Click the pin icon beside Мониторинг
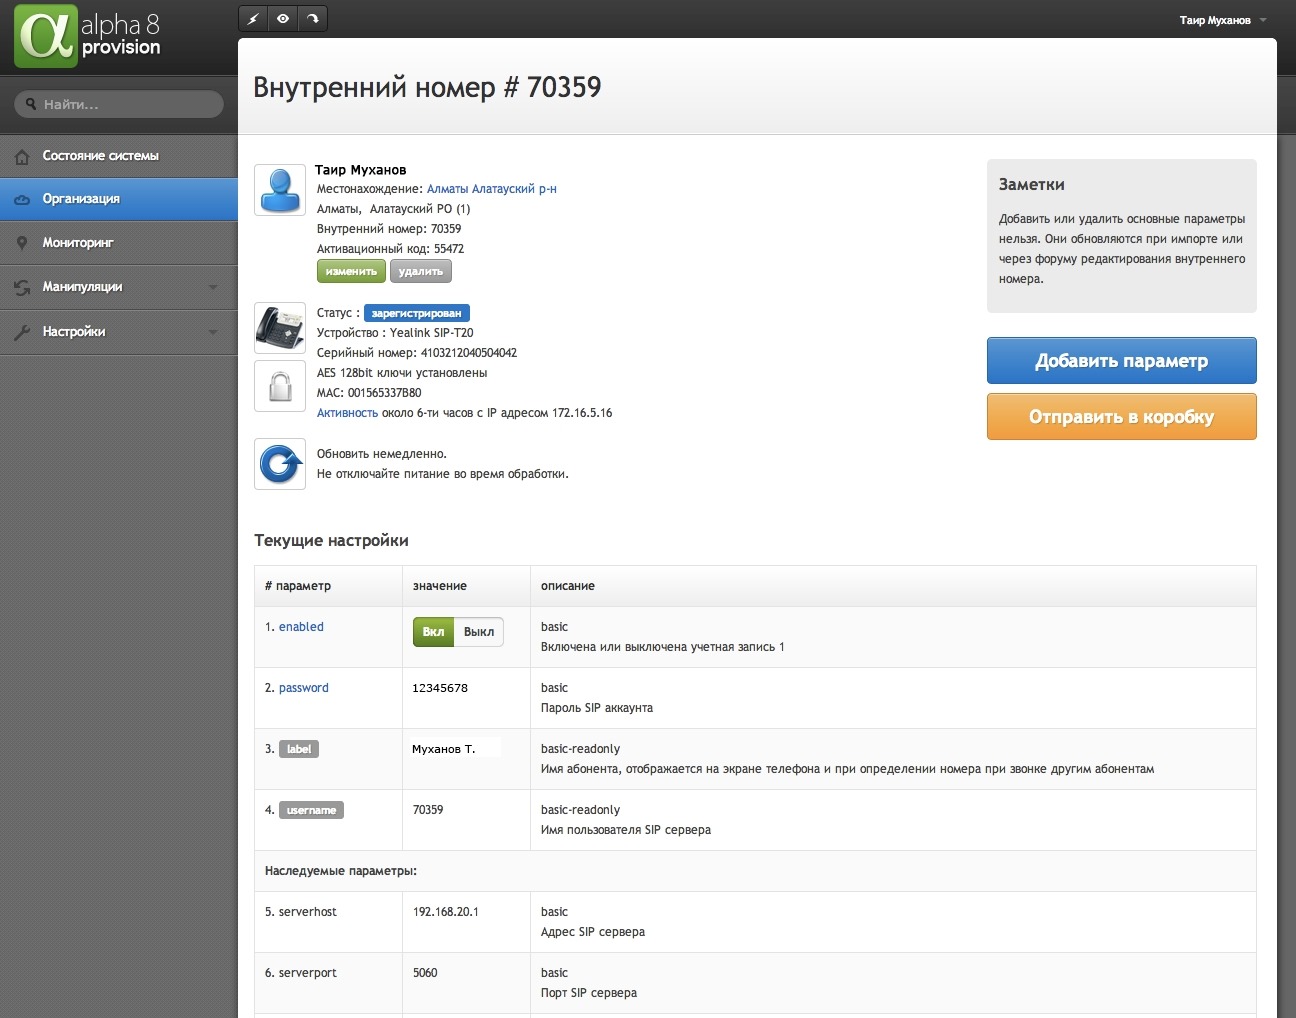 point(22,243)
